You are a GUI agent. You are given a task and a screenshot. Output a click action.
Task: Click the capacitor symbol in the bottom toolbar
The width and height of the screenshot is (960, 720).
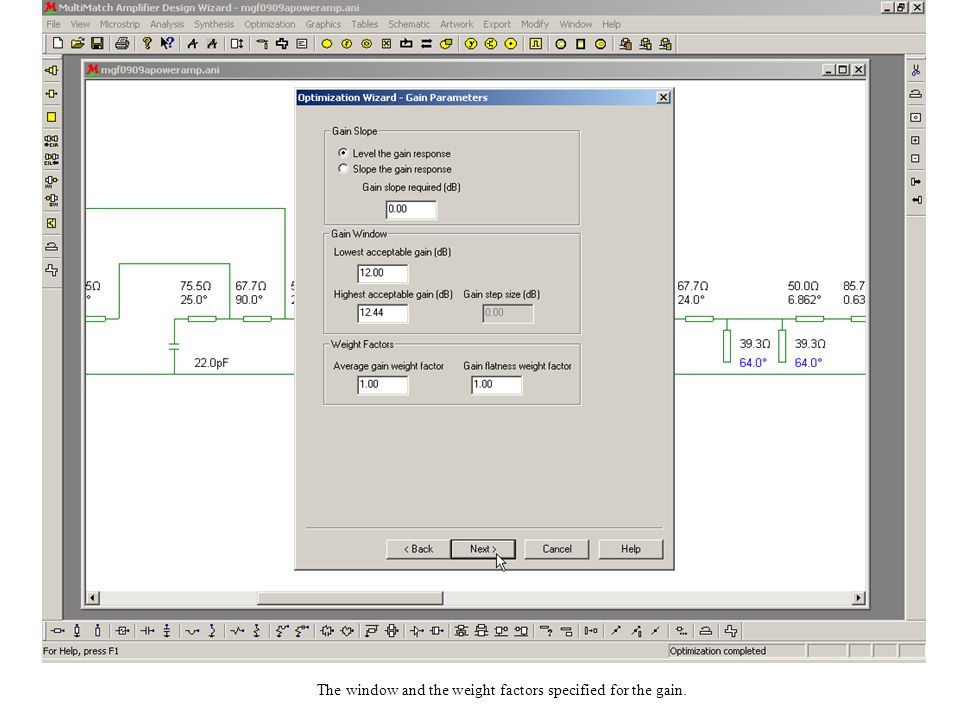click(x=147, y=631)
